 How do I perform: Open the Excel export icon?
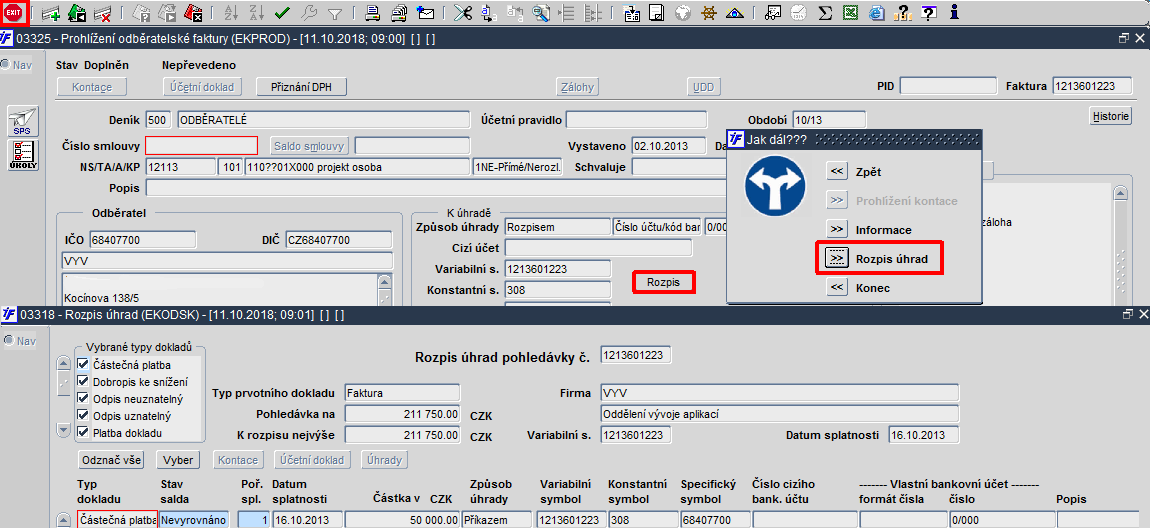click(851, 12)
